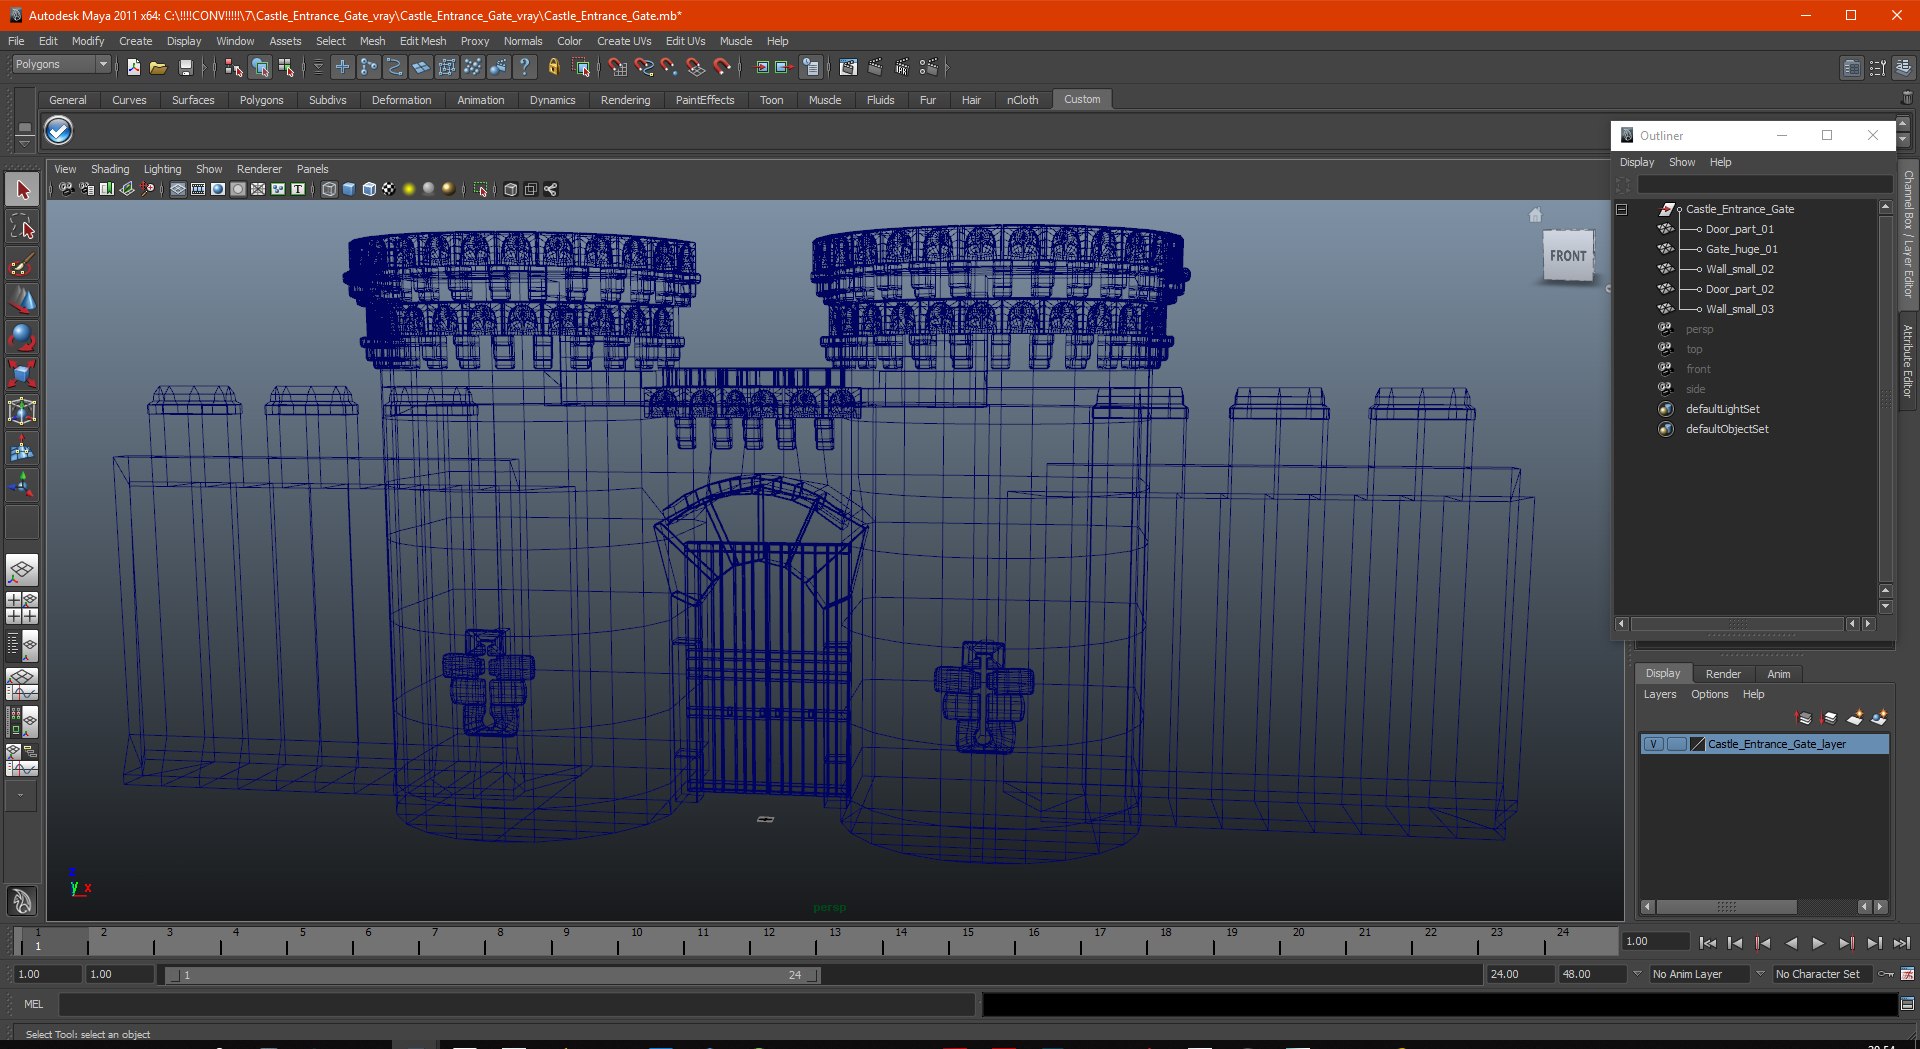
Task: Select the Universal Manipulator tool
Action: (22, 411)
